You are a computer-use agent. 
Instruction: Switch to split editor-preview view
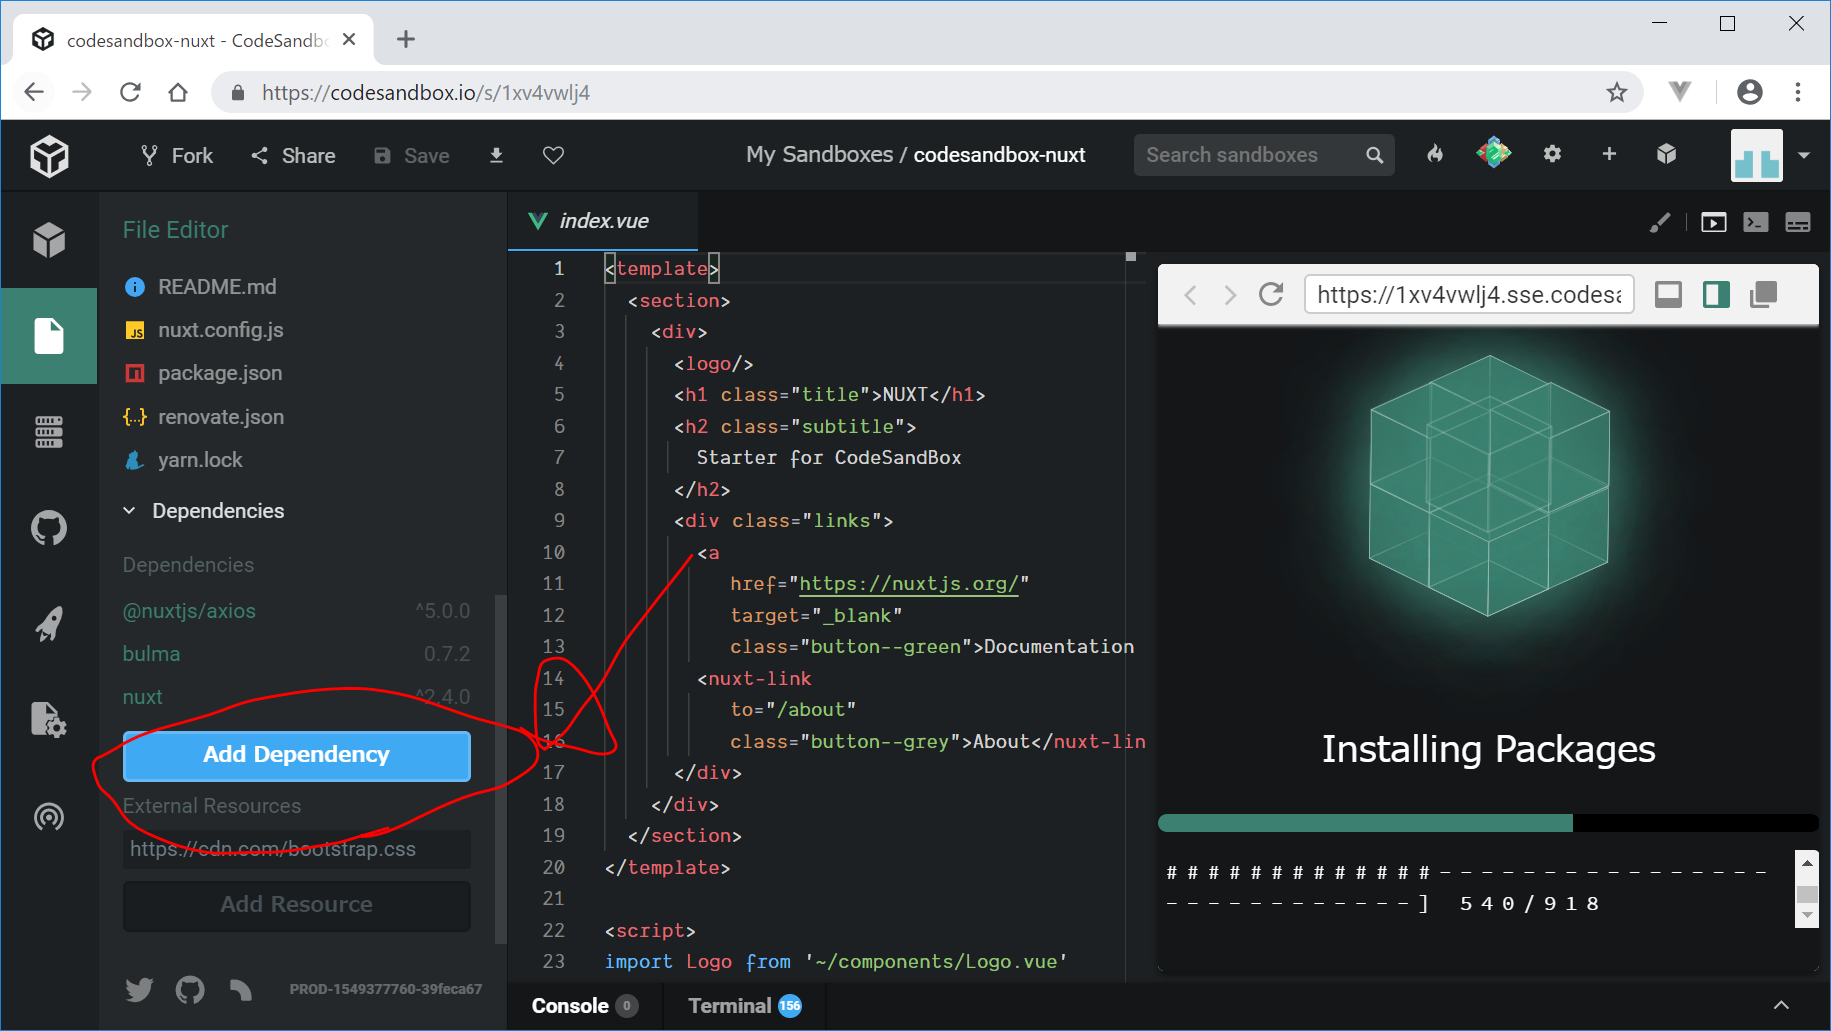point(1716,295)
